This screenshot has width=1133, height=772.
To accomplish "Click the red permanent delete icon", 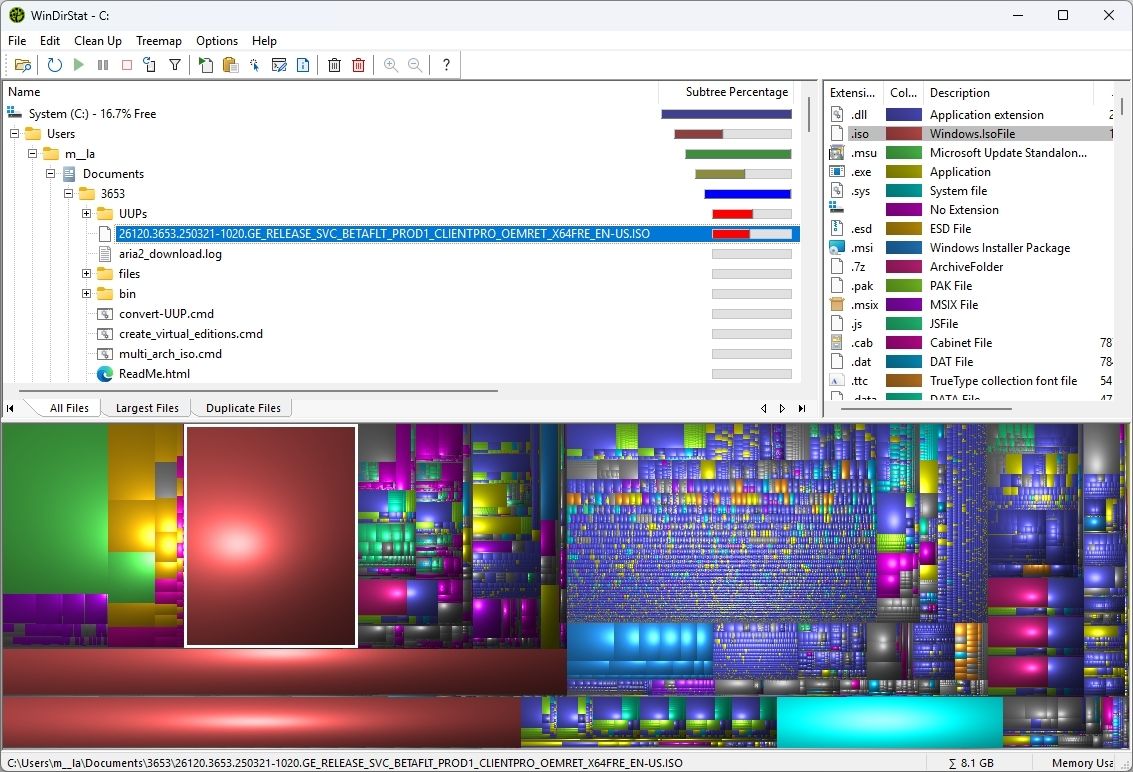I will click(358, 65).
